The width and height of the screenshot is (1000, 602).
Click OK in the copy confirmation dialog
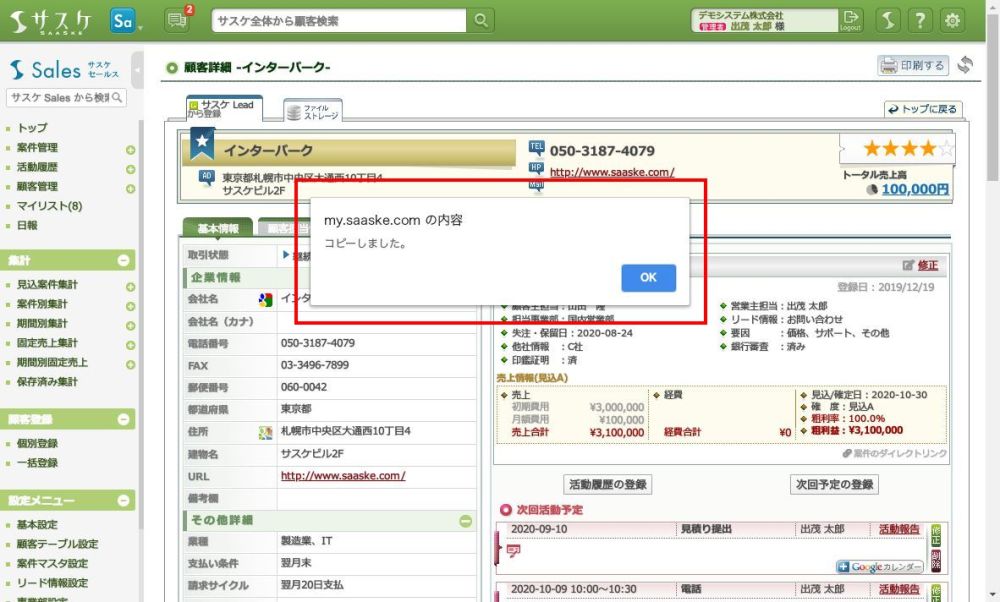[648, 278]
